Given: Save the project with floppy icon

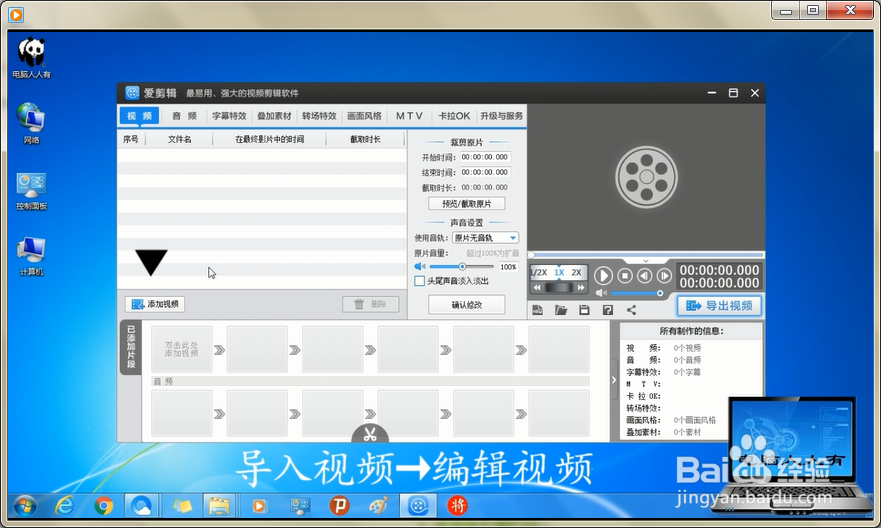Looking at the screenshot, I should (584, 310).
